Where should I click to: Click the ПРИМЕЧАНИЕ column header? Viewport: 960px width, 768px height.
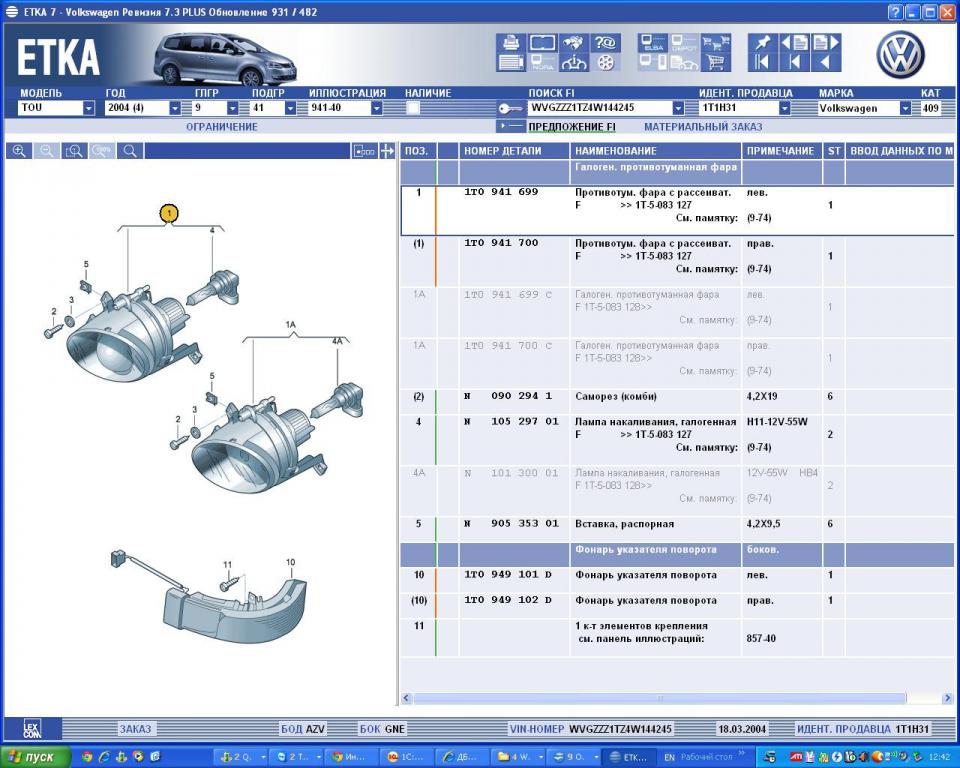[x=782, y=151]
